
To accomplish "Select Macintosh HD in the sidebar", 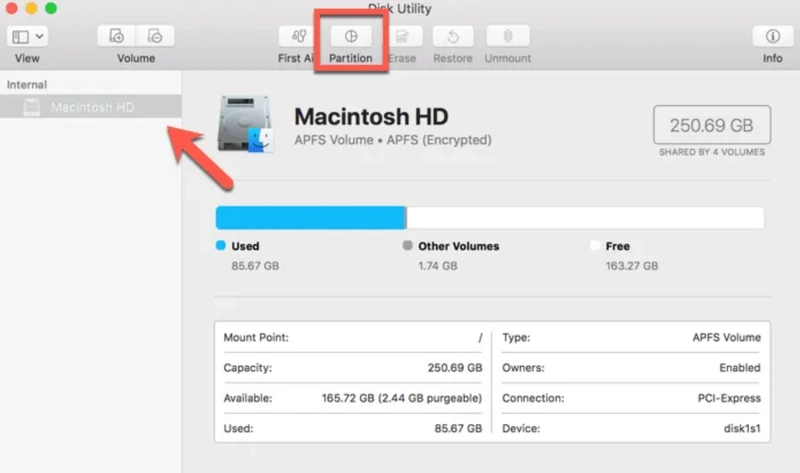I will coord(92,107).
